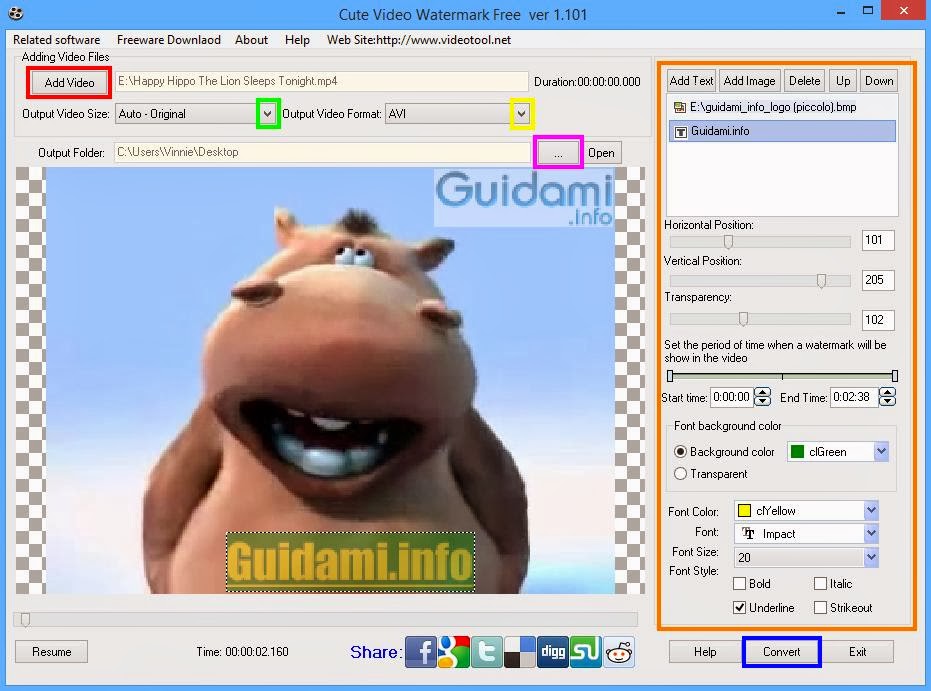The height and width of the screenshot is (691, 931).
Task: Enable the Bold font style checkbox
Action: point(739,584)
